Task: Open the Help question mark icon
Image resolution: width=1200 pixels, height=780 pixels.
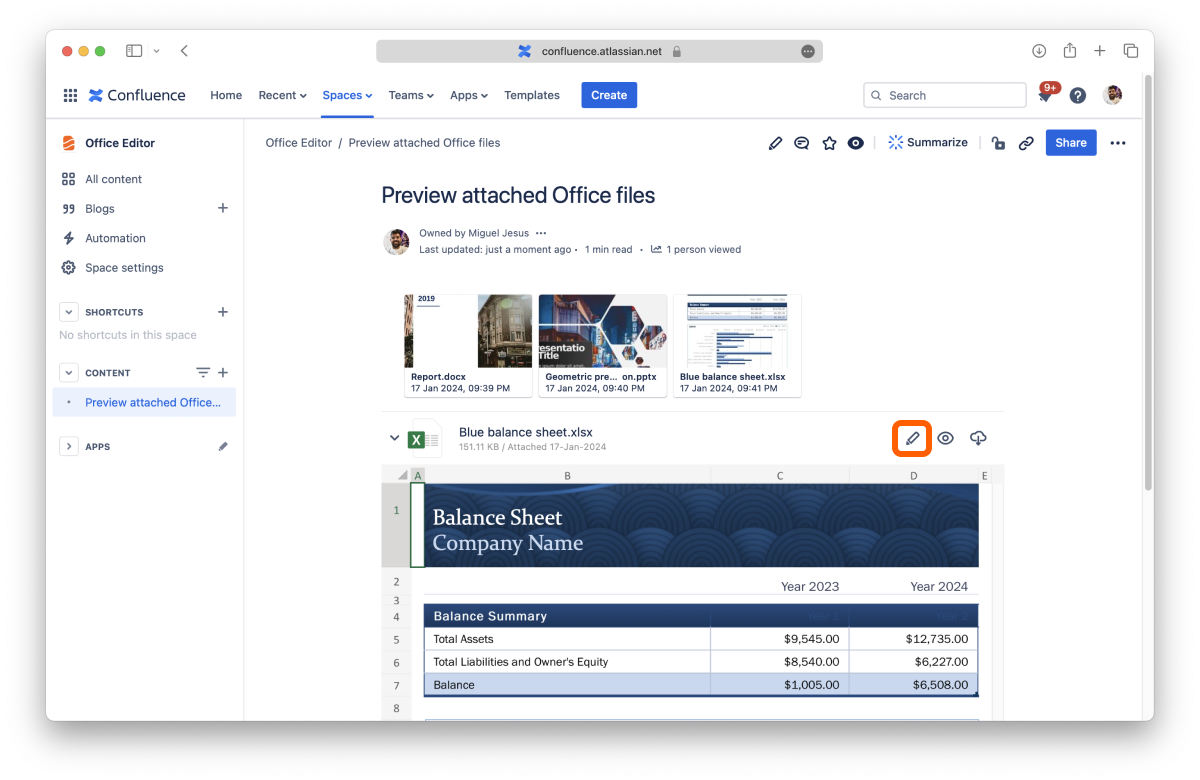Action: pyautogui.click(x=1078, y=96)
